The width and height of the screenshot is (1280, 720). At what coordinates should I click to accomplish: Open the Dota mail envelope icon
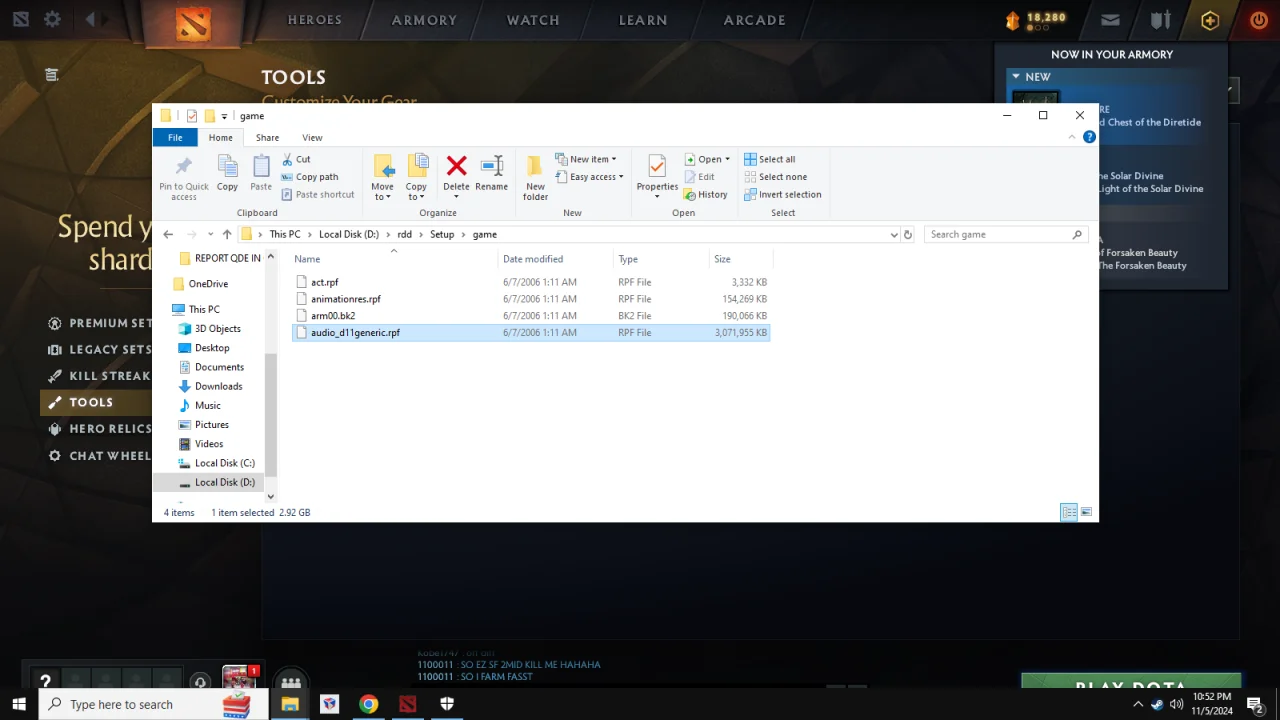[x=1110, y=20]
